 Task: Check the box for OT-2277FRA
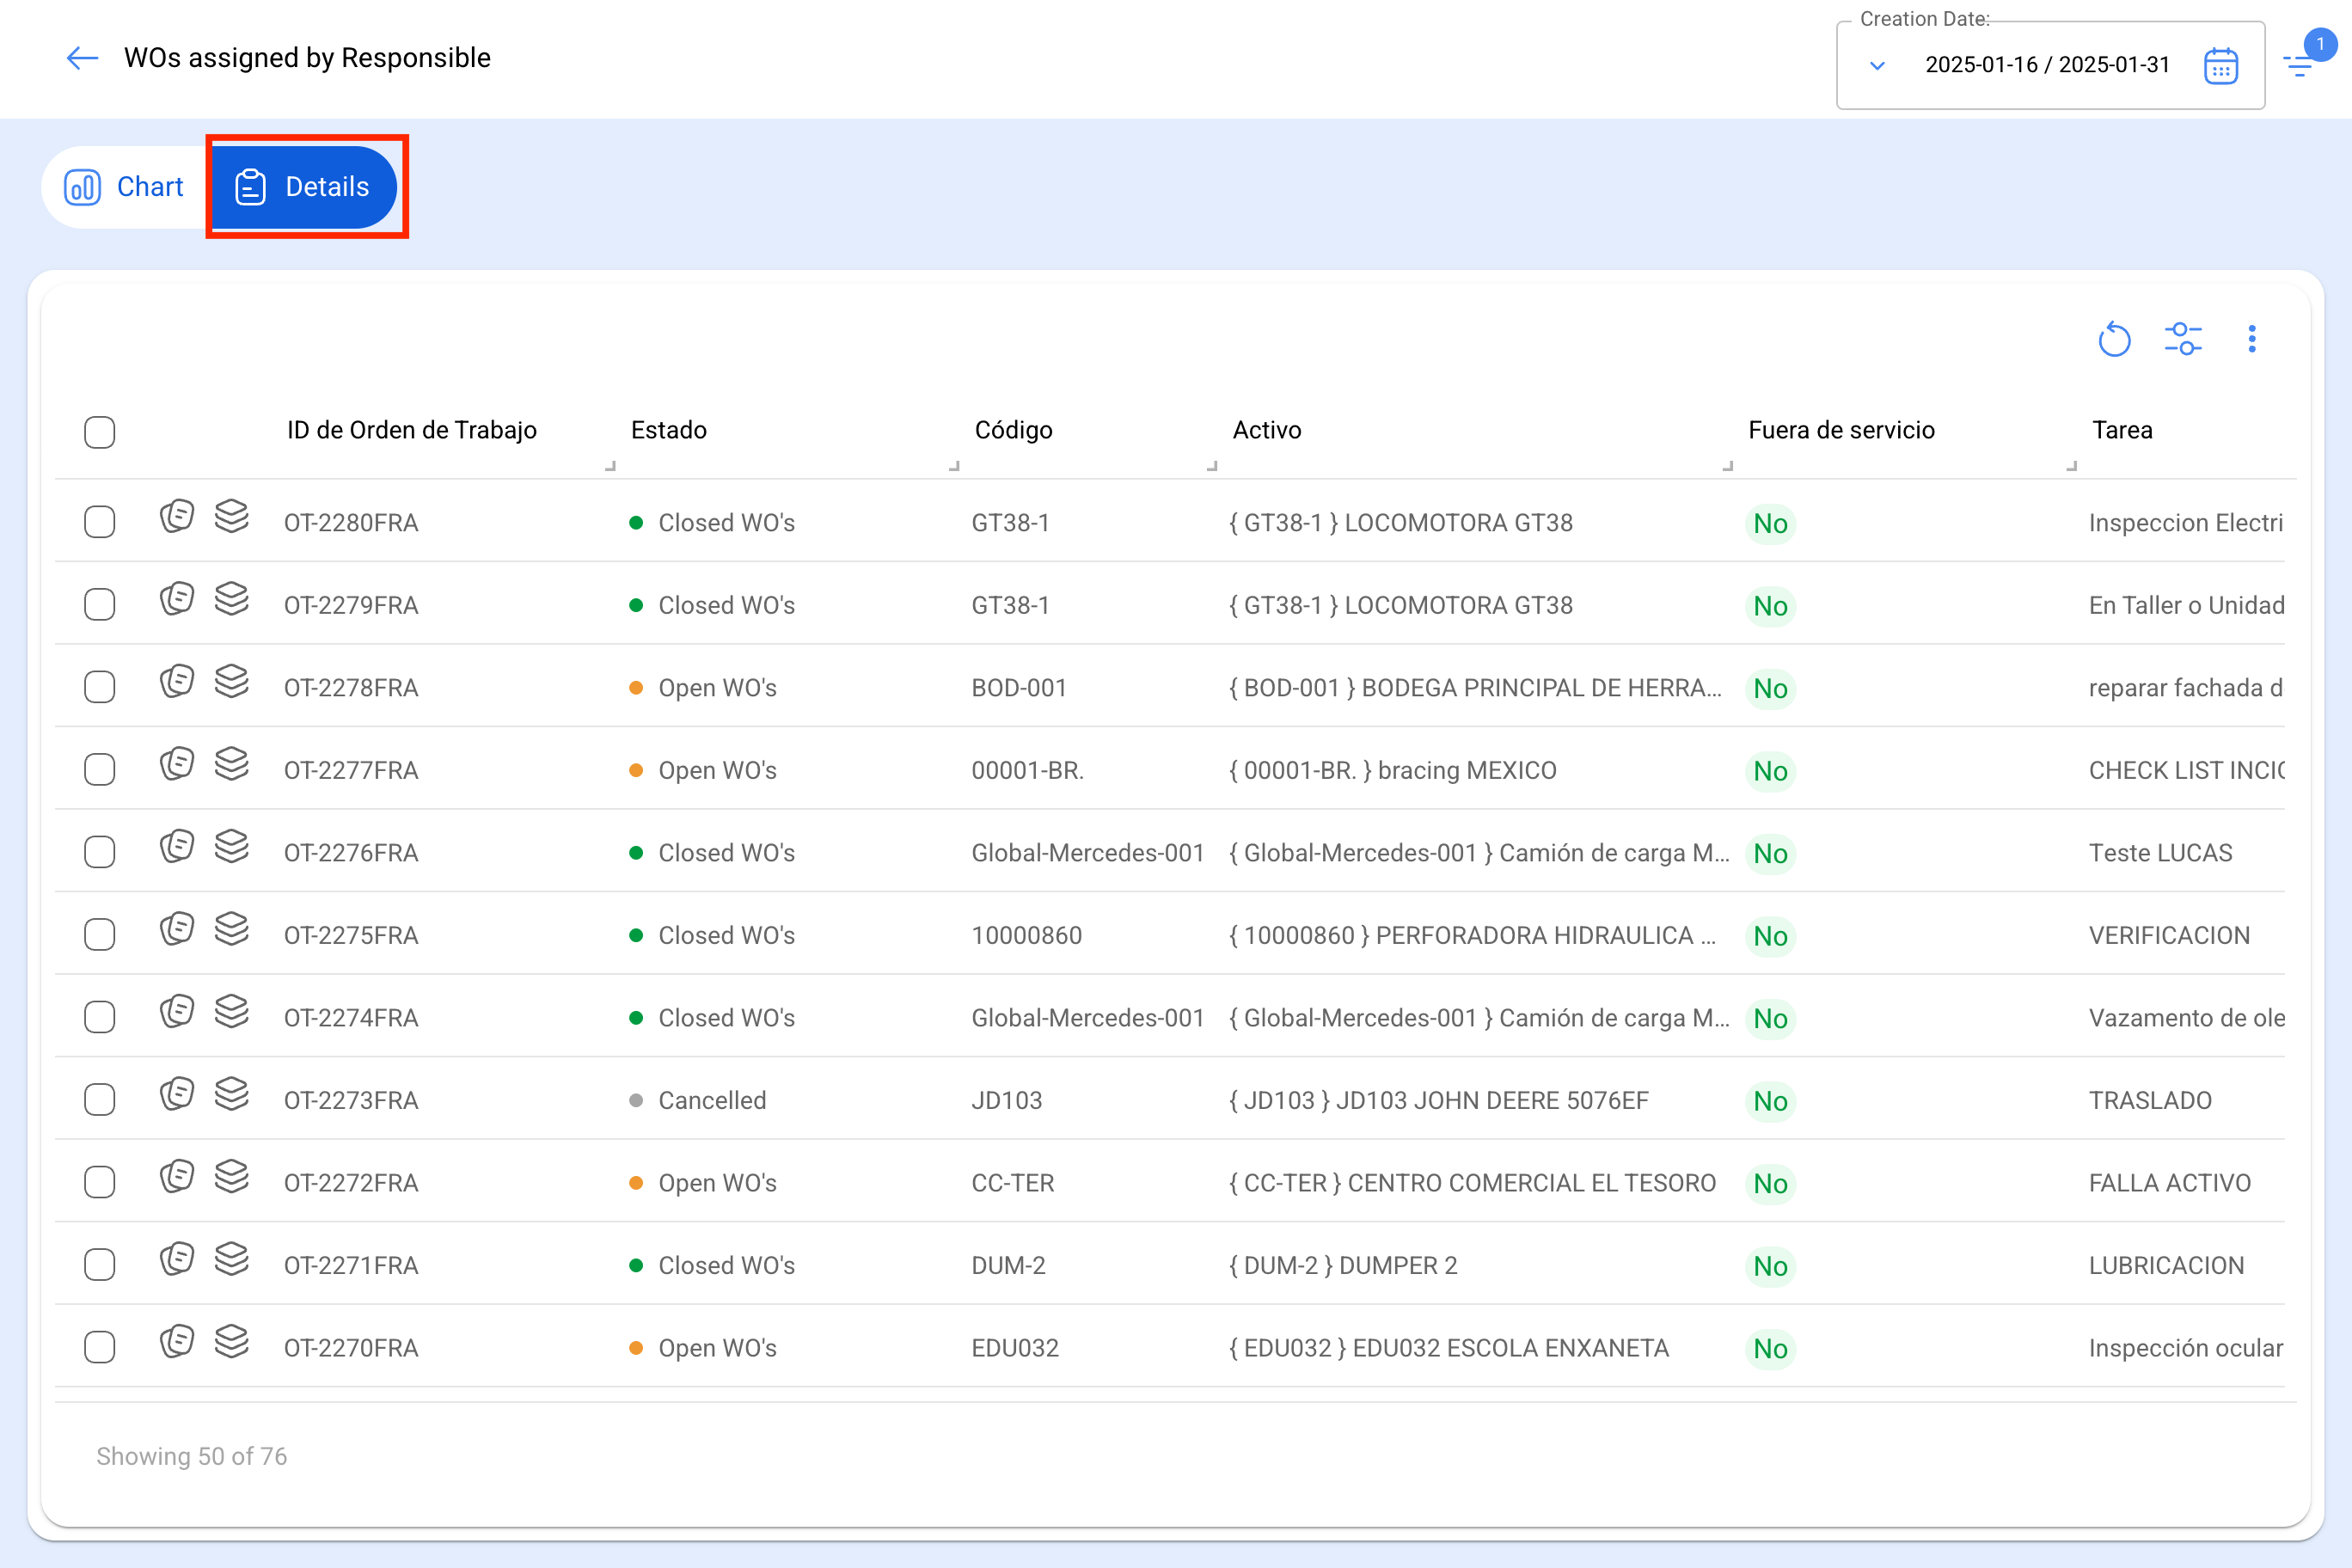pos(100,769)
